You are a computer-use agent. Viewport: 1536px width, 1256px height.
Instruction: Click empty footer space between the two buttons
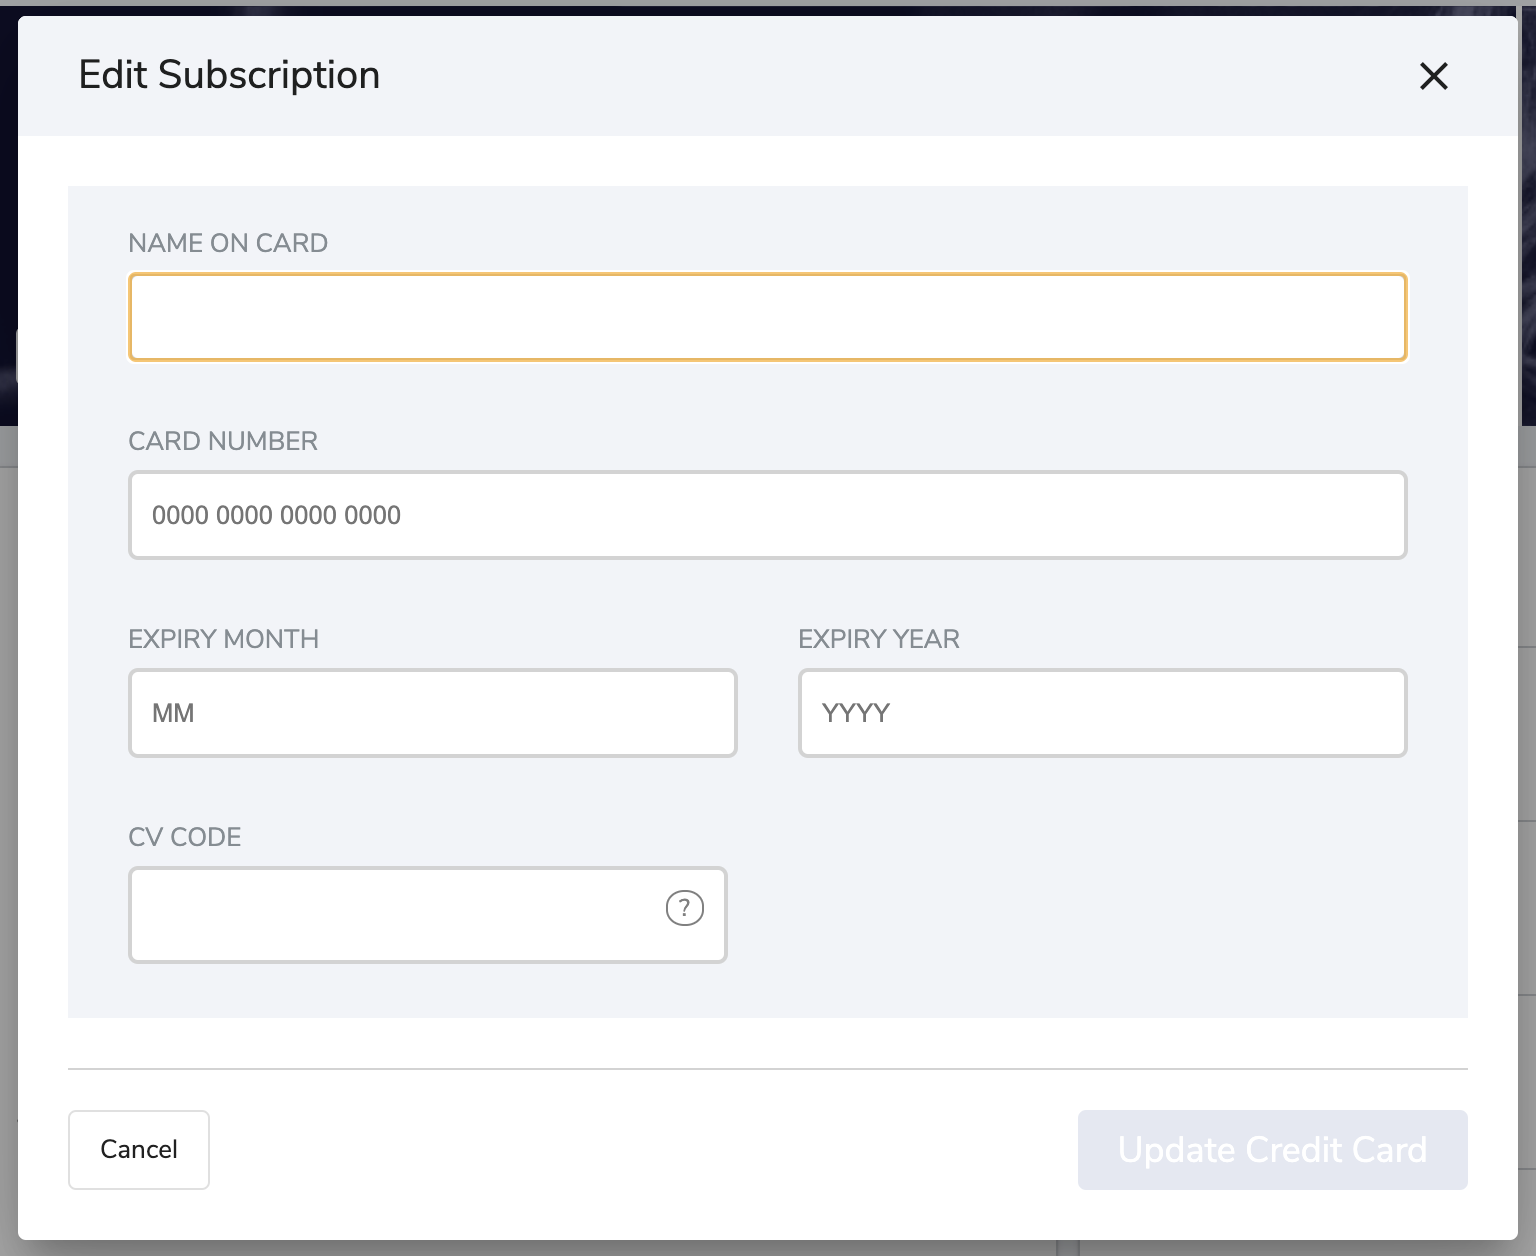point(640,1150)
